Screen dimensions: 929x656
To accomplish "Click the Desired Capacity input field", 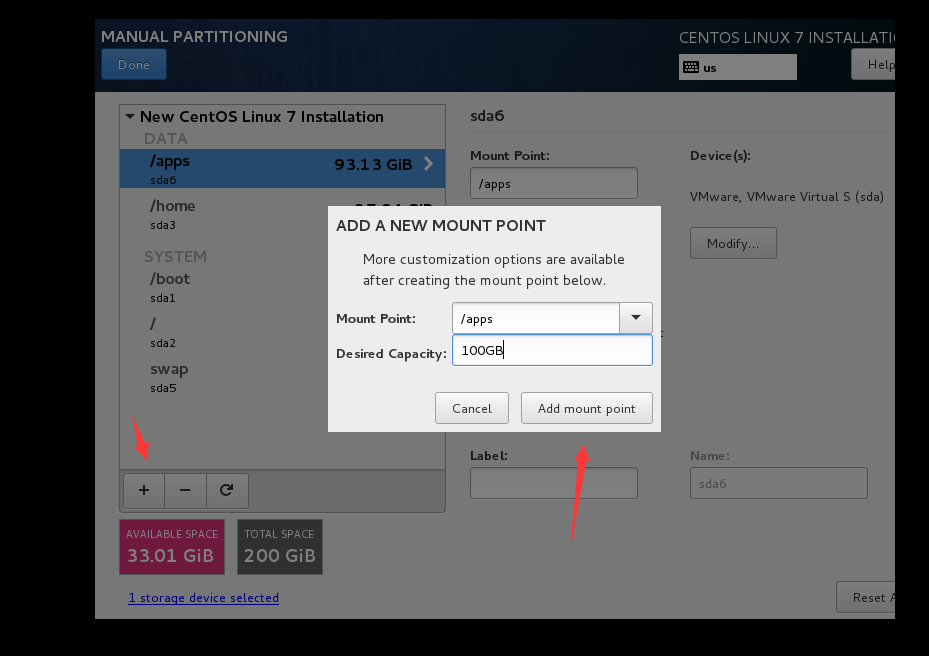I will point(552,350).
